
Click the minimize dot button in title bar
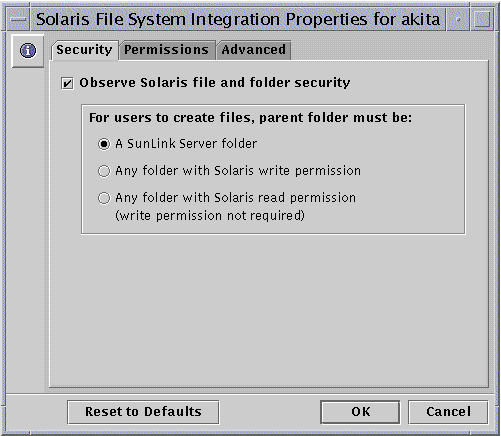459,19
